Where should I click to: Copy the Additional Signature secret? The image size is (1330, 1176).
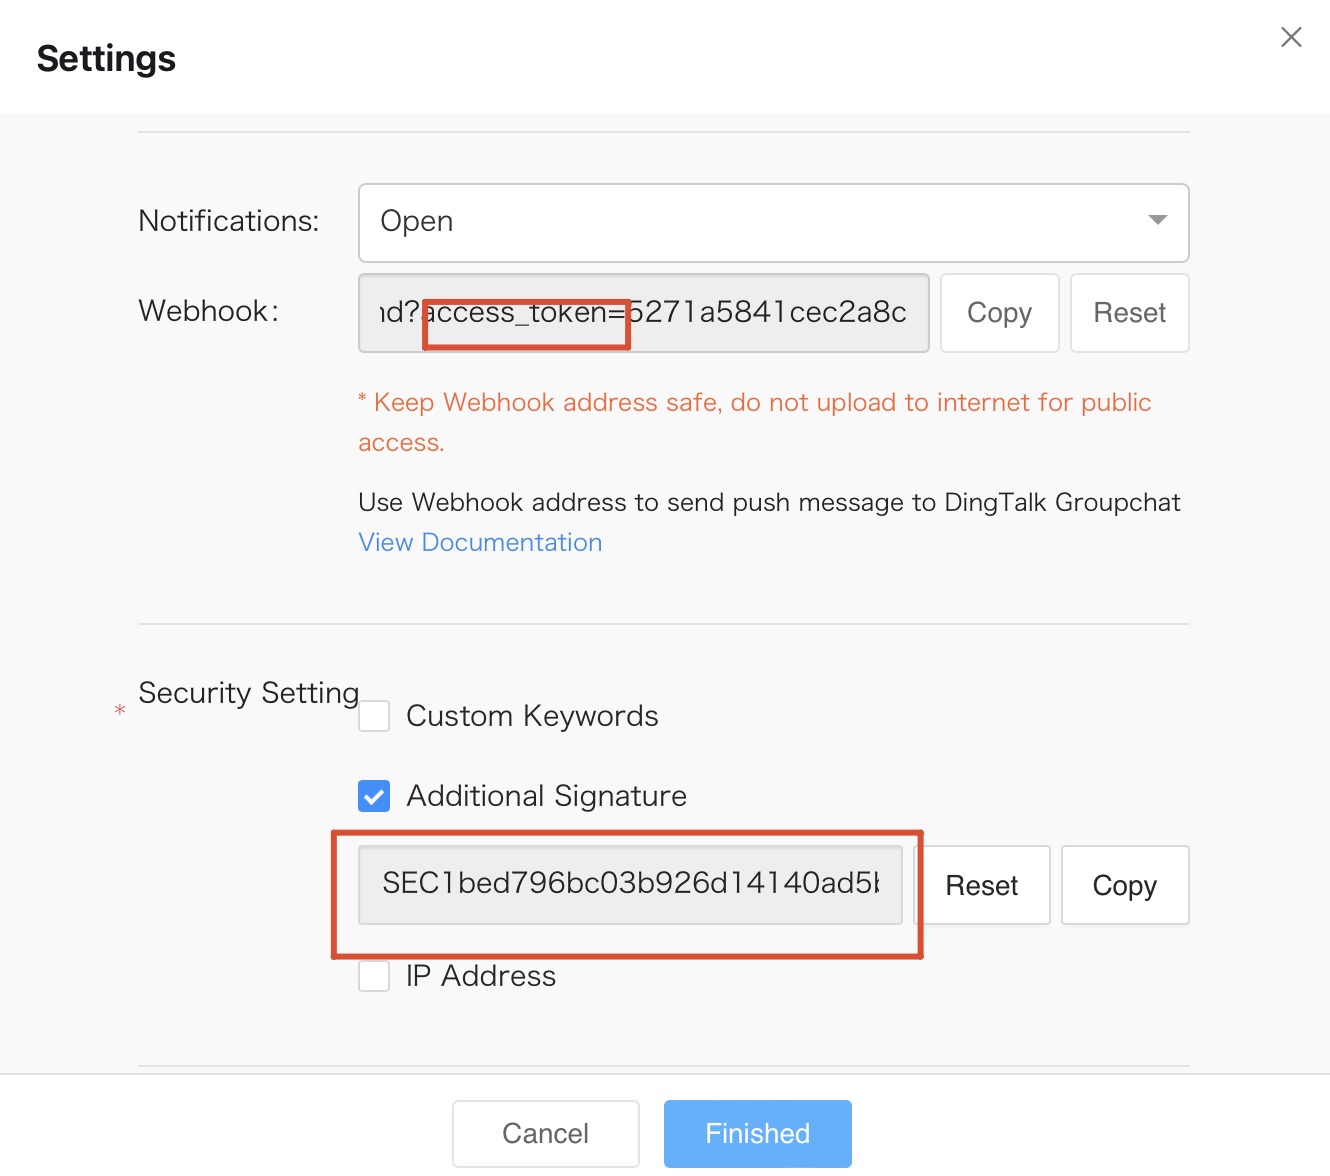coord(1124,886)
